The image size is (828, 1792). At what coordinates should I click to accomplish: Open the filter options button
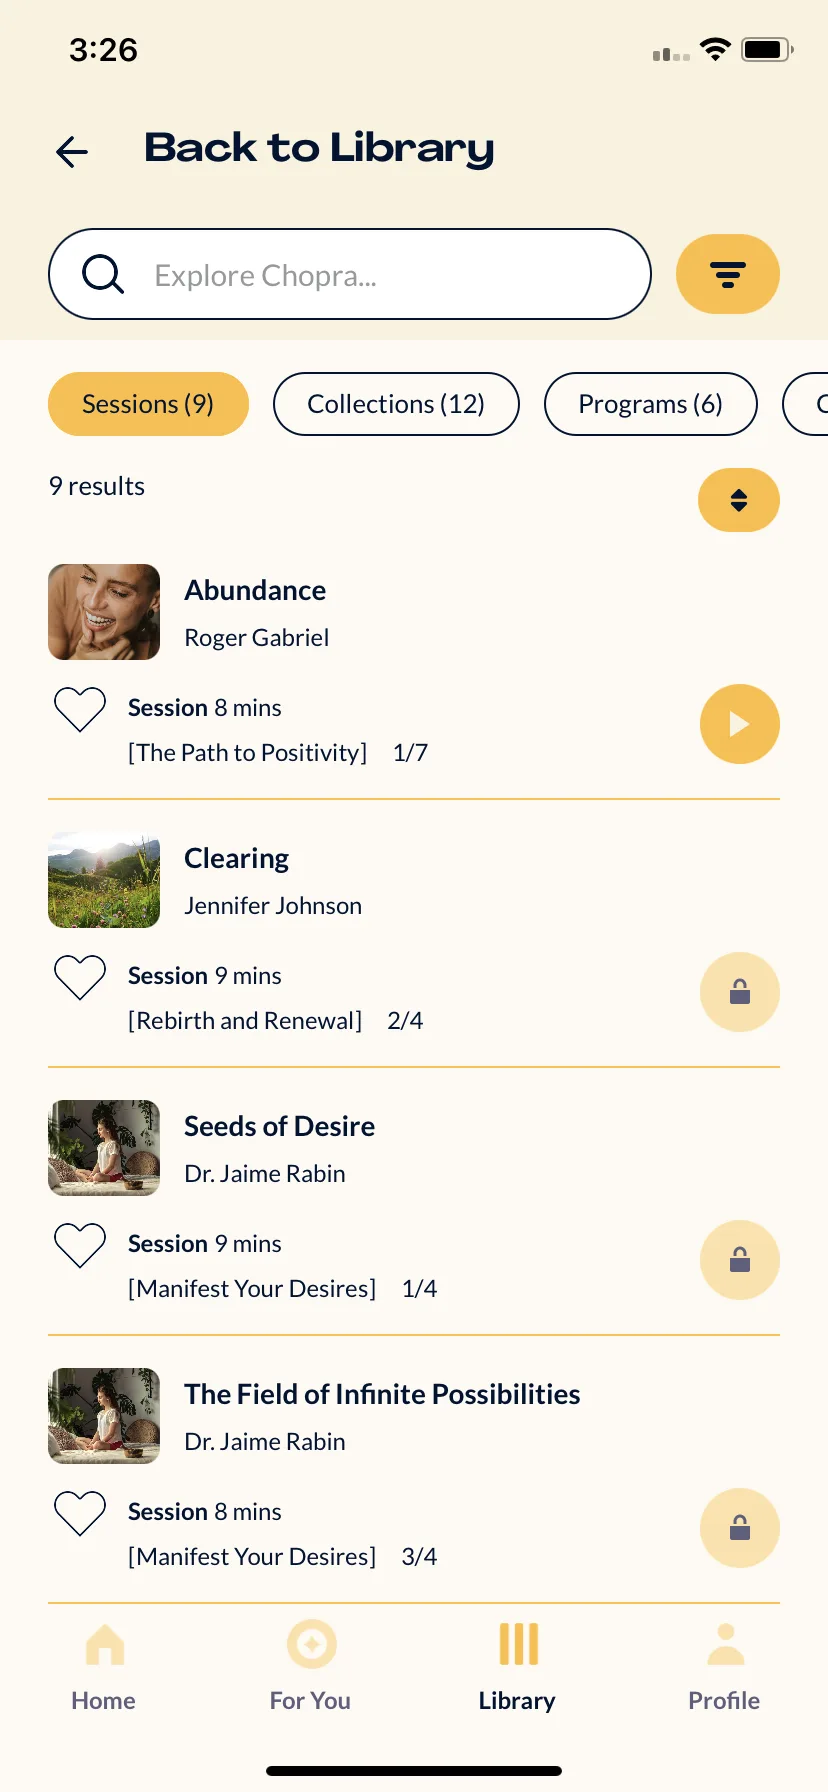pyautogui.click(x=728, y=274)
